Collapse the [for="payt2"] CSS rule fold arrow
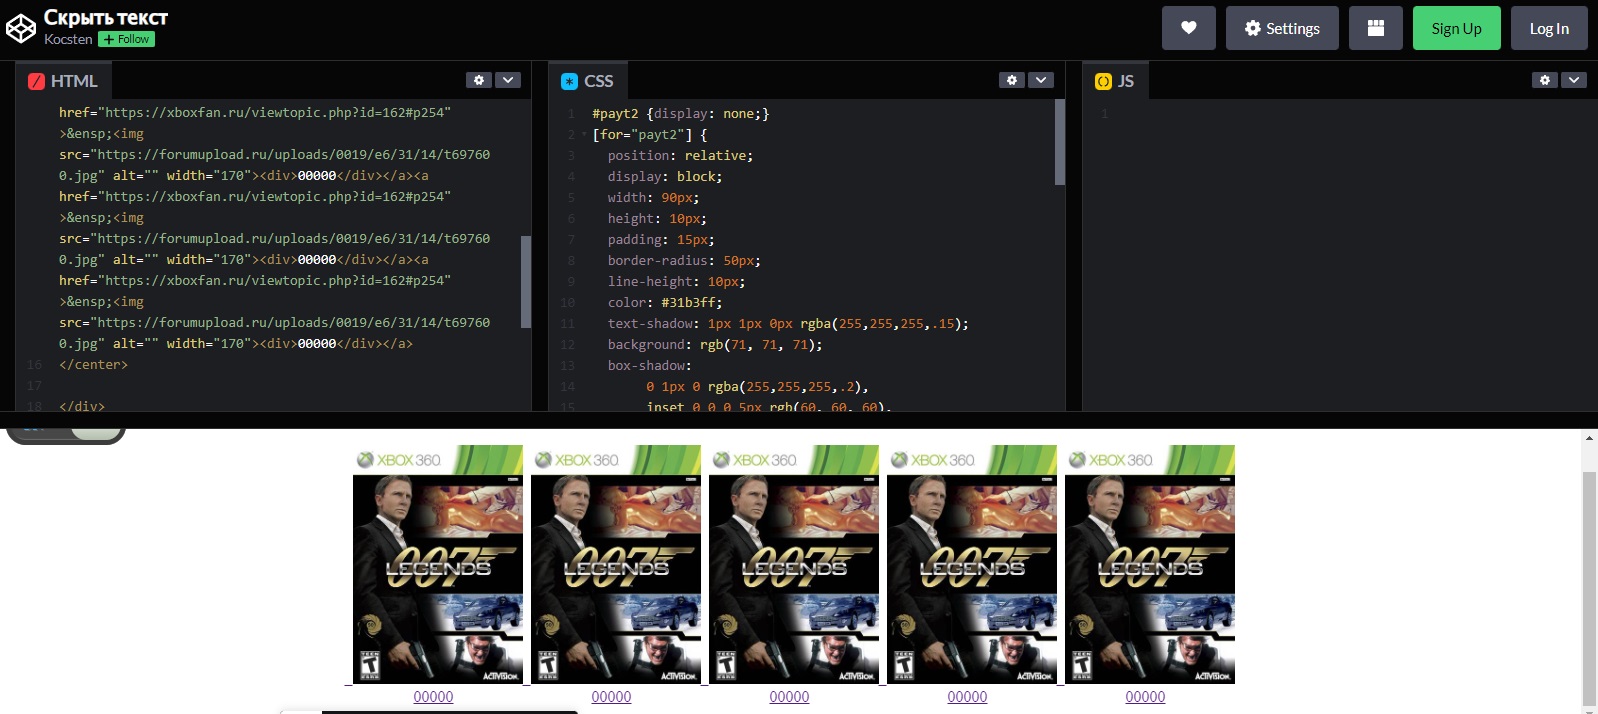 coord(584,134)
